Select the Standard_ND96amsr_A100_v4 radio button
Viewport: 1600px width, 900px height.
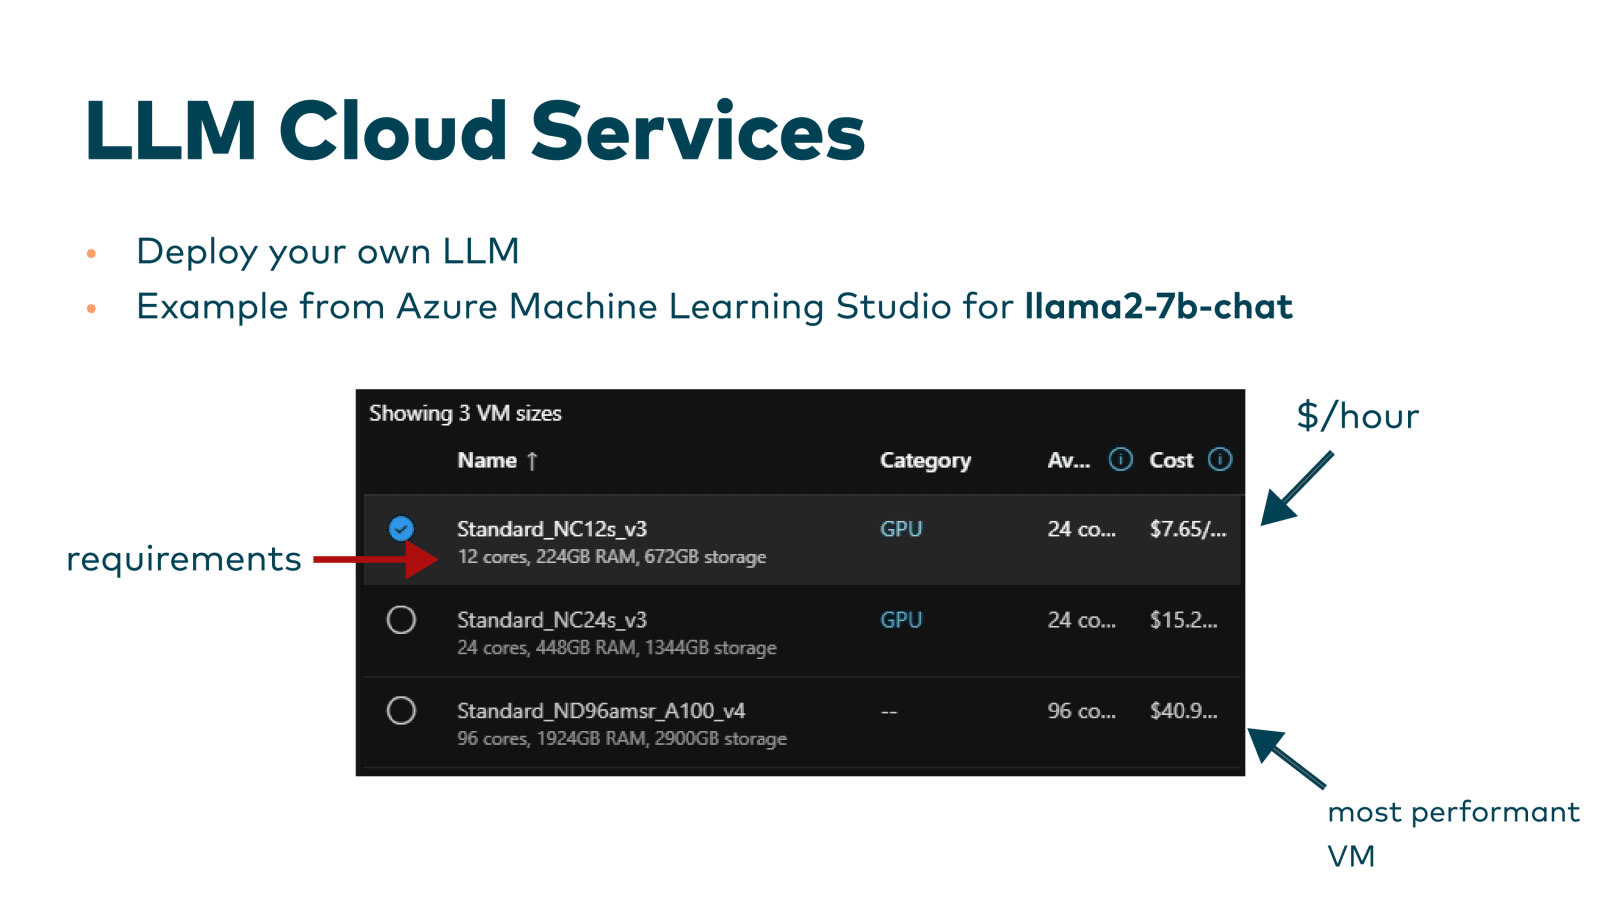pos(401,711)
